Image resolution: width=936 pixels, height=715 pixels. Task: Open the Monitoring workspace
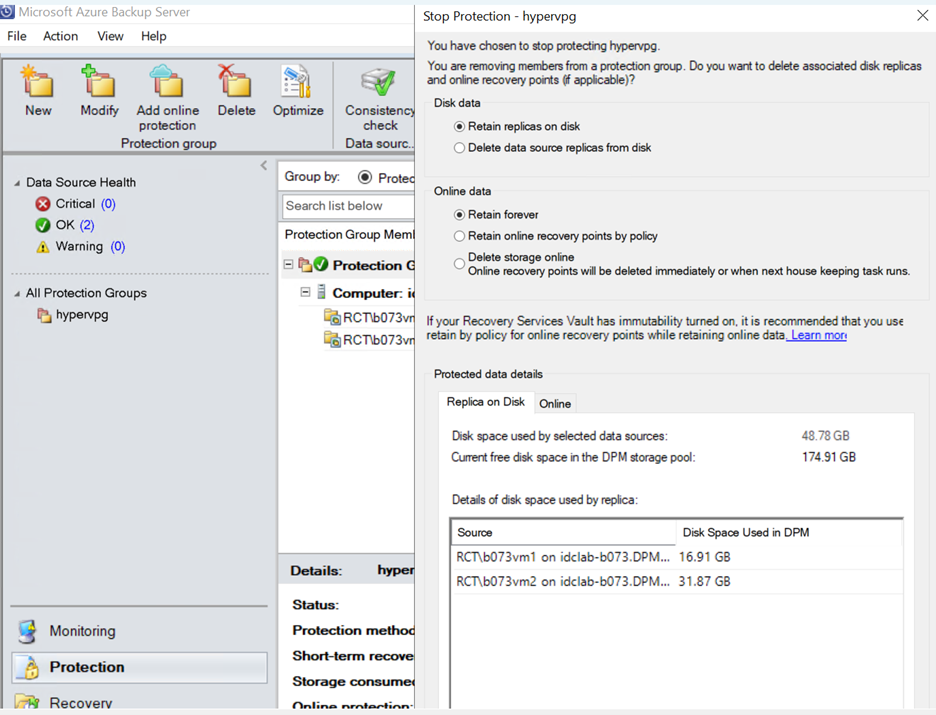click(140, 631)
